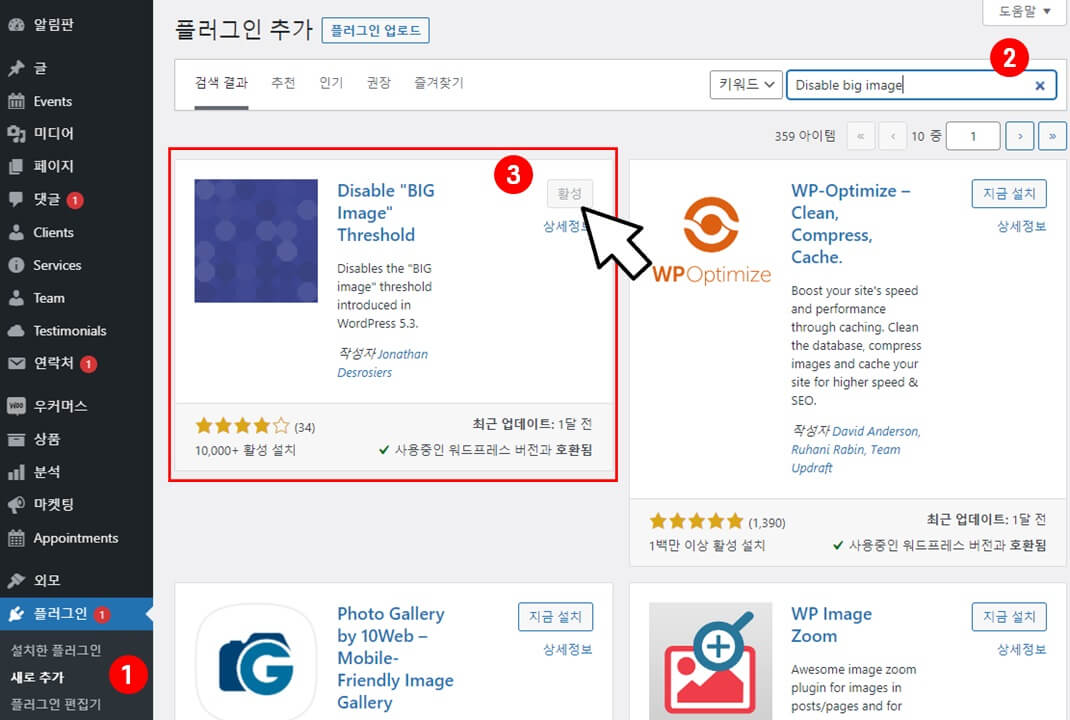This screenshot has height=720, width=1070.
Task: Click the 연락처 envelope icon
Action: 16,363
